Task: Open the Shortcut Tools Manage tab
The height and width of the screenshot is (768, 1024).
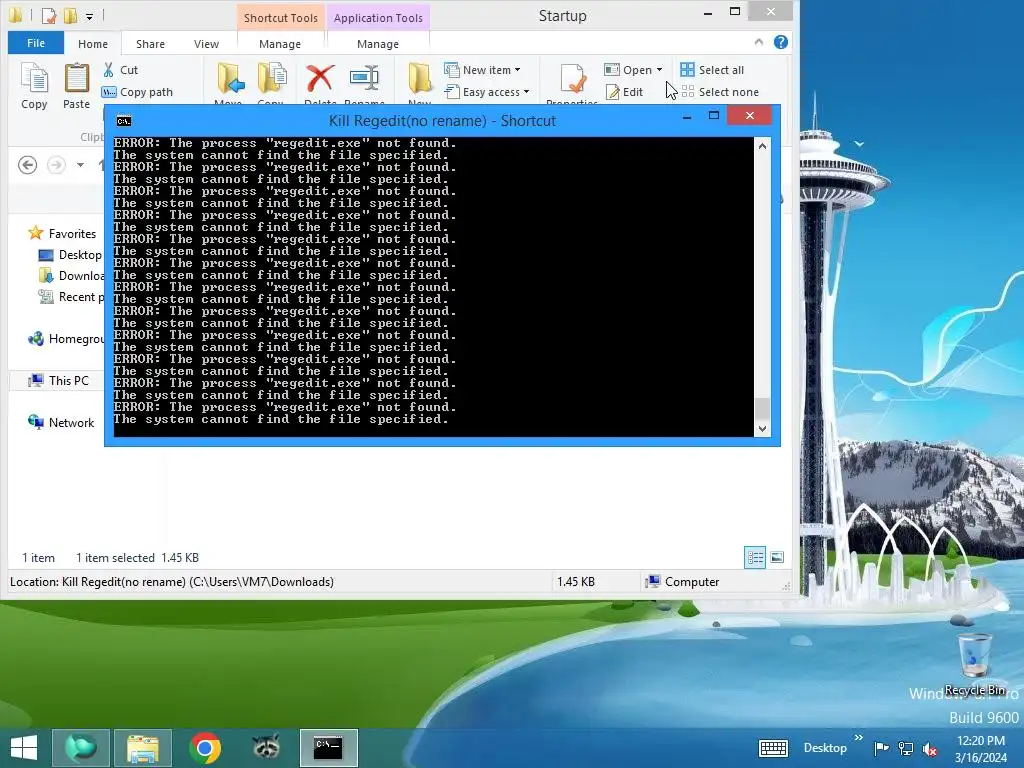Action: pos(280,44)
